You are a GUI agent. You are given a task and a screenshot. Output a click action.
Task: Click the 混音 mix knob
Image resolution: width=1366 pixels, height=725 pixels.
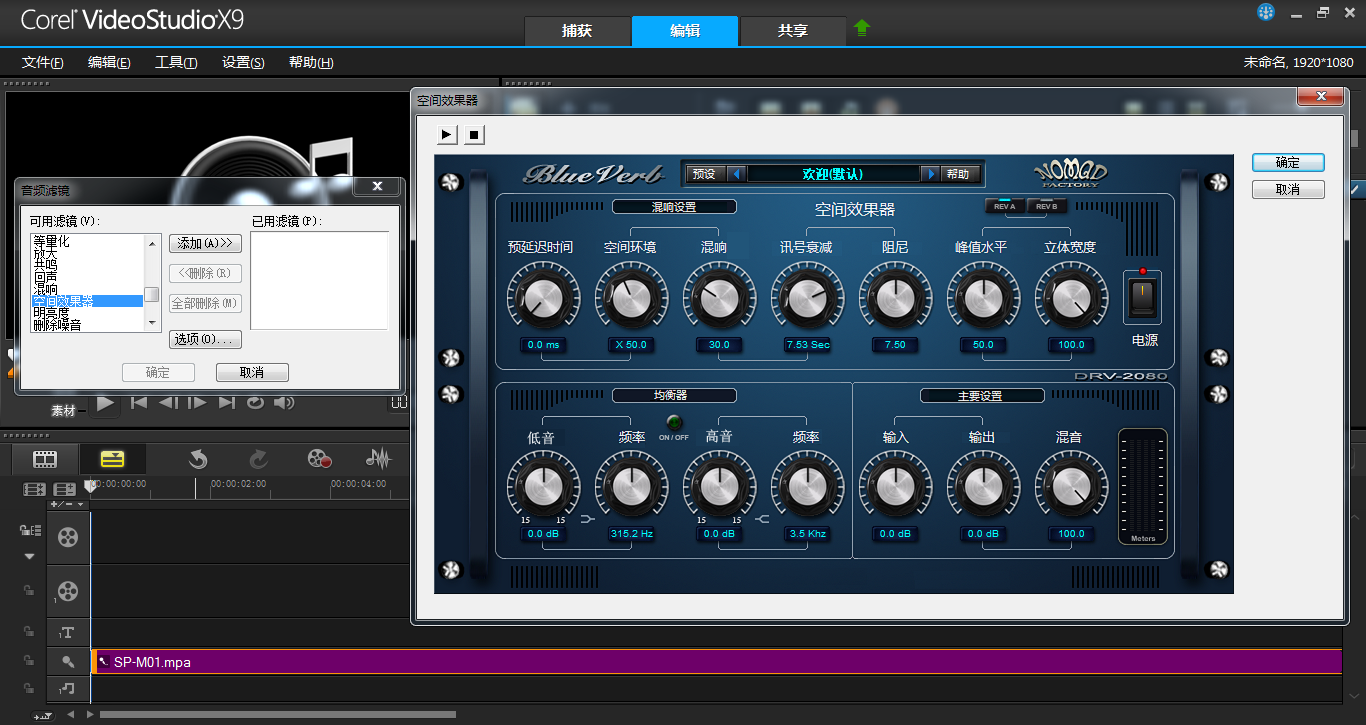1070,486
